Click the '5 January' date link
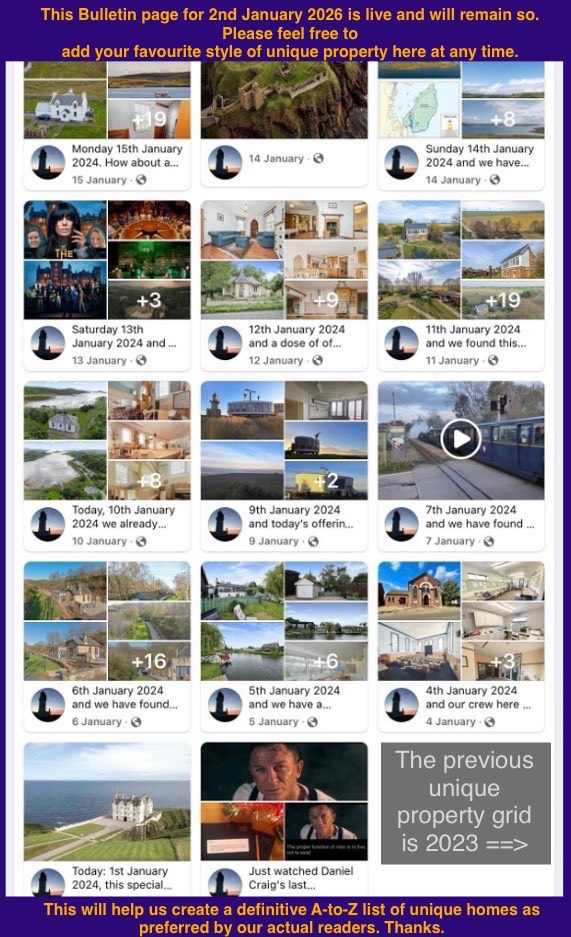Viewport: 571px width, 937px height. (x=274, y=722)
